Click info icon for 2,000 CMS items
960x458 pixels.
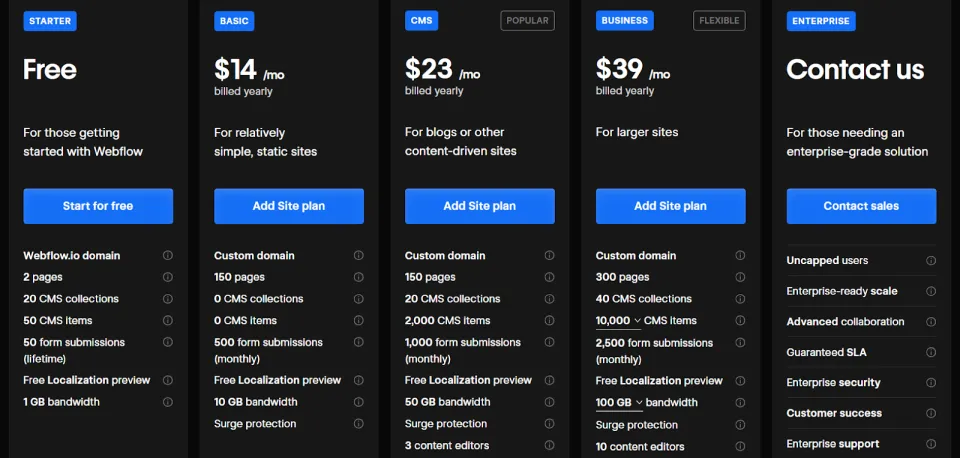coord(550,320)
